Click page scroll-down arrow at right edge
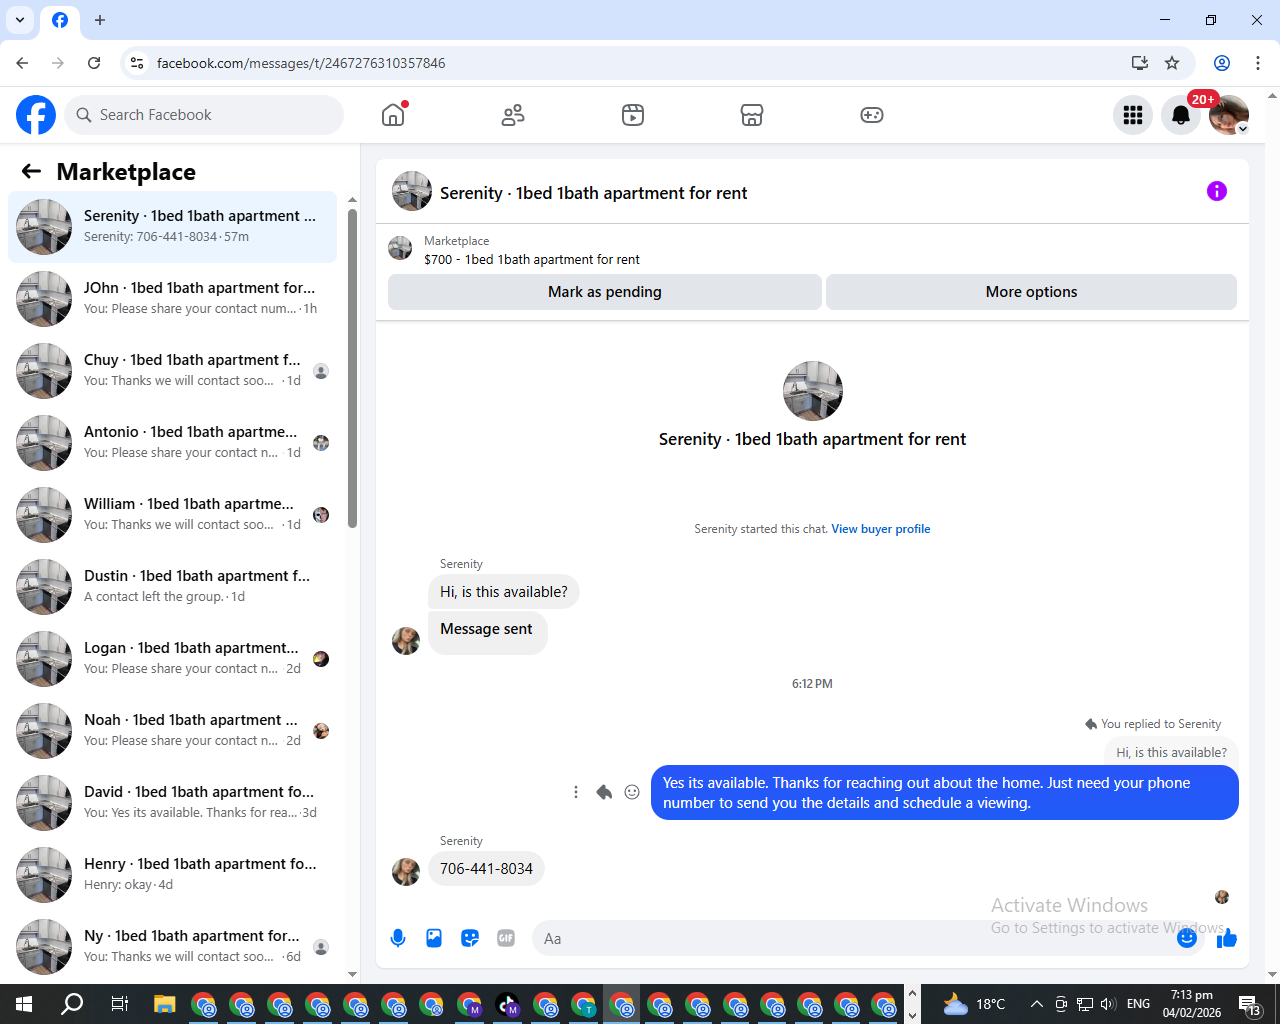Viewport: 1280px width, 1024px height. 1272,975
